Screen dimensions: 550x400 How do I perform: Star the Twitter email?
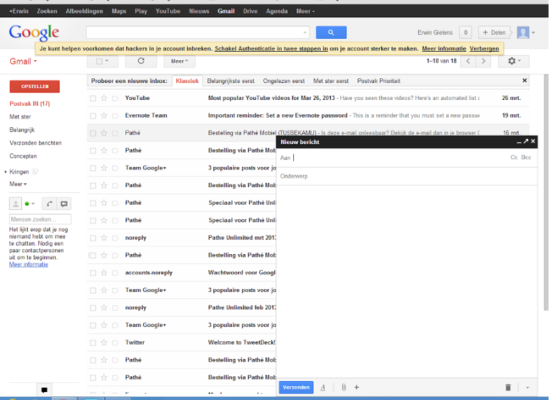coord(104,342)
